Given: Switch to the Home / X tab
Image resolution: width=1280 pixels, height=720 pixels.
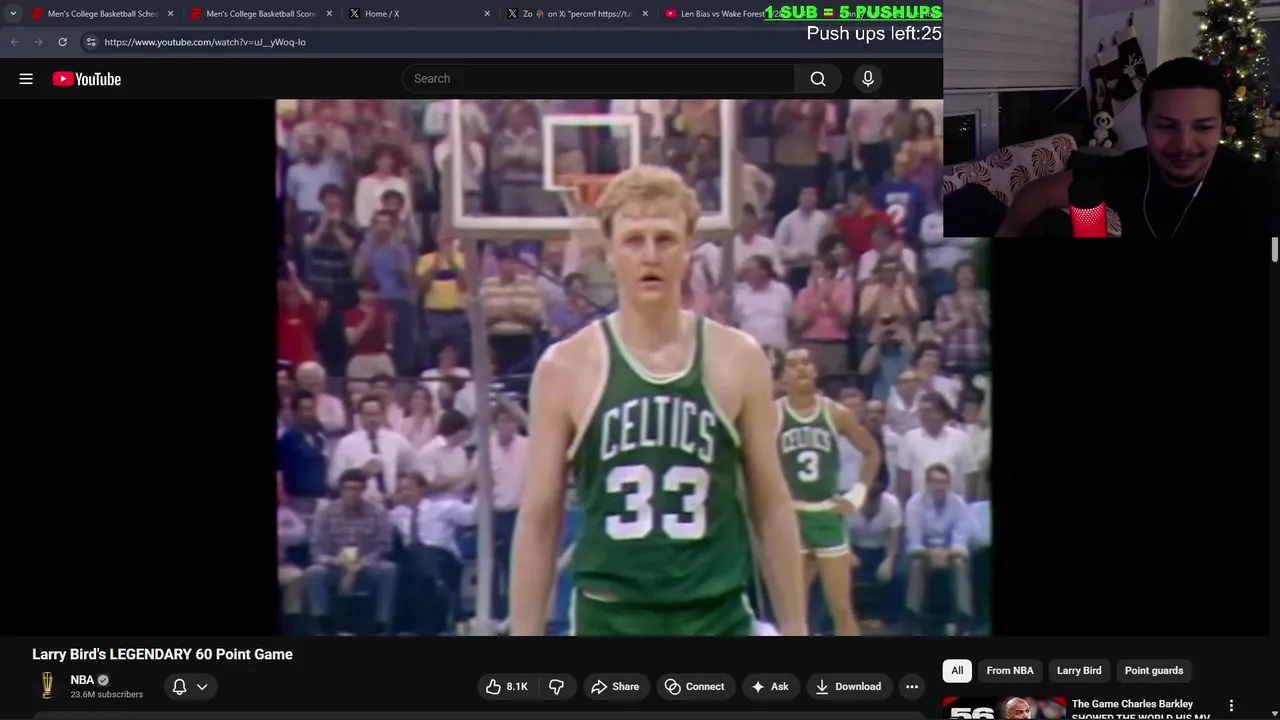Looking at the screenshot, I should click(420, 14).
